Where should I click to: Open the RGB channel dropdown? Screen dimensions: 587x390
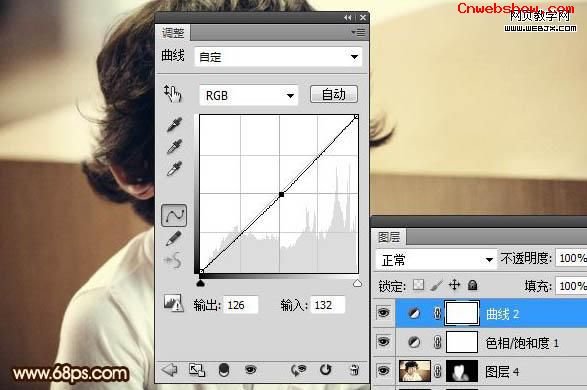[249, 95]
